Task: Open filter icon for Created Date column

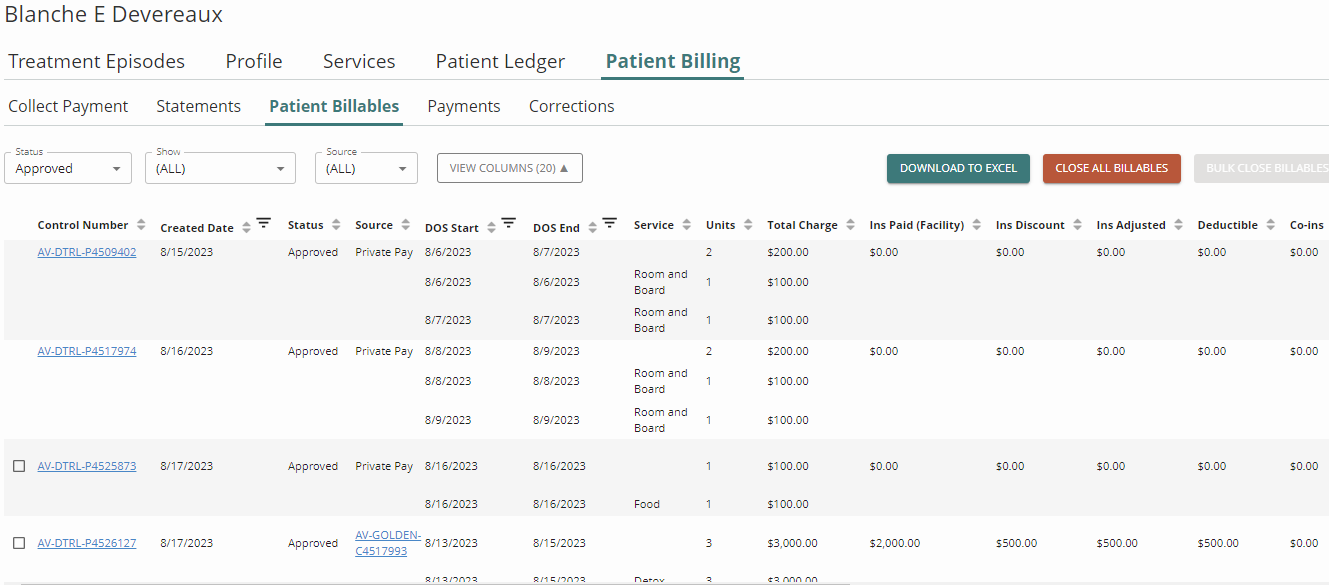Action: tap(264, 223)
